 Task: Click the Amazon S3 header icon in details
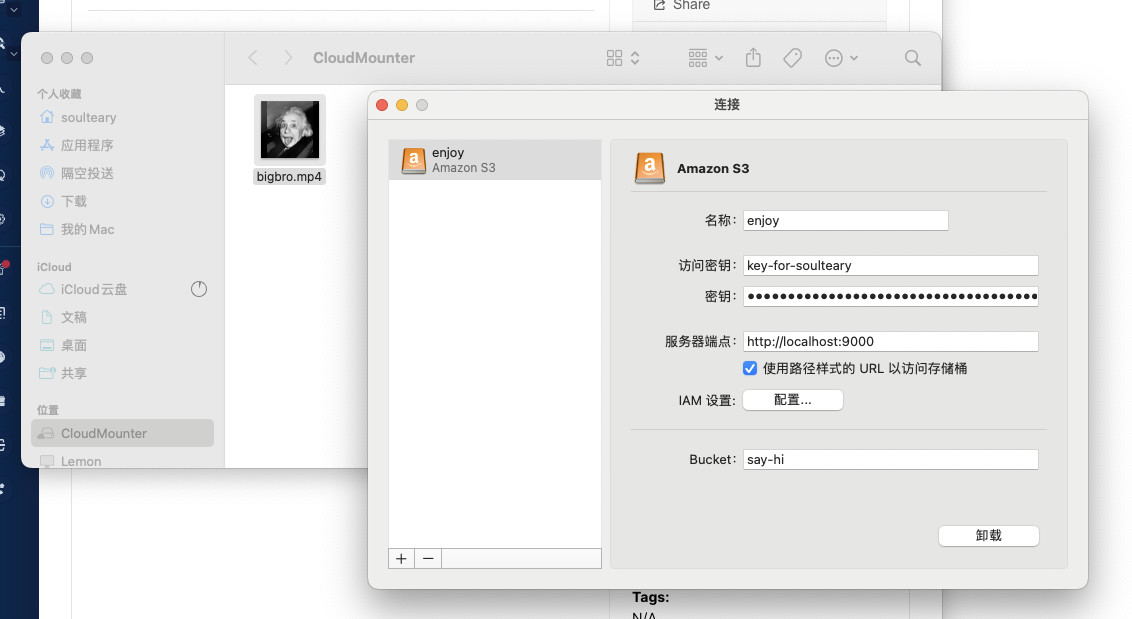click(650, 168)
